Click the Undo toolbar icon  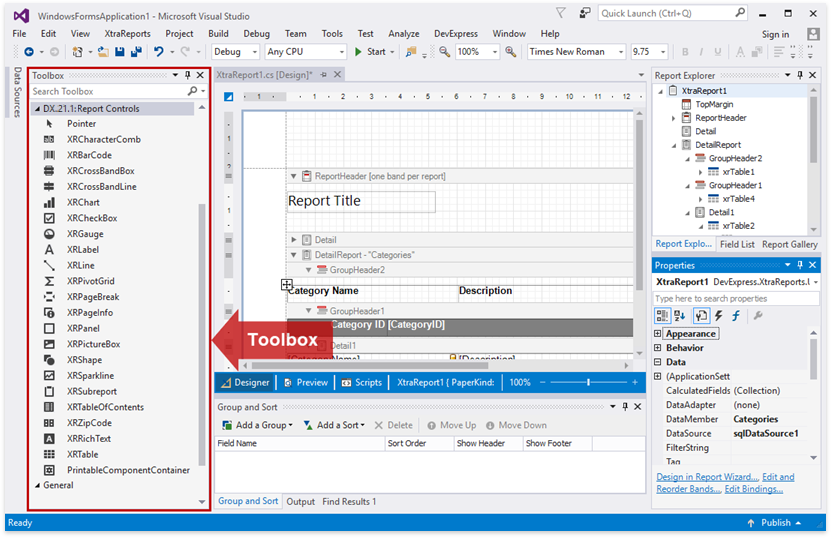pos(158,52)
